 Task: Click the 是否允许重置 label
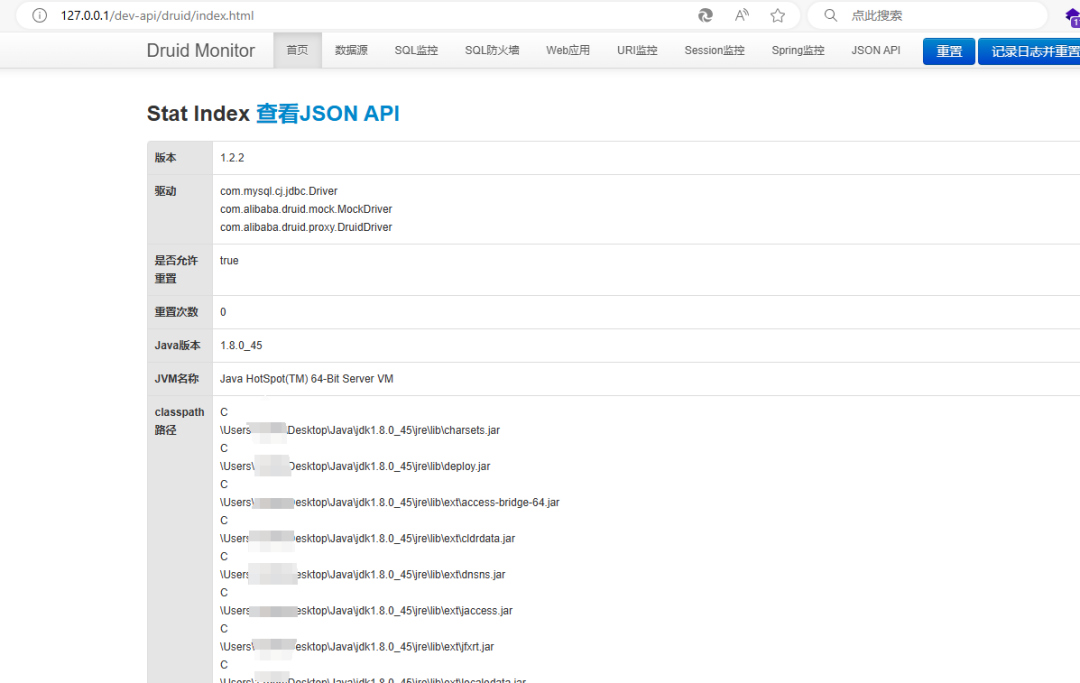point(176,269)
